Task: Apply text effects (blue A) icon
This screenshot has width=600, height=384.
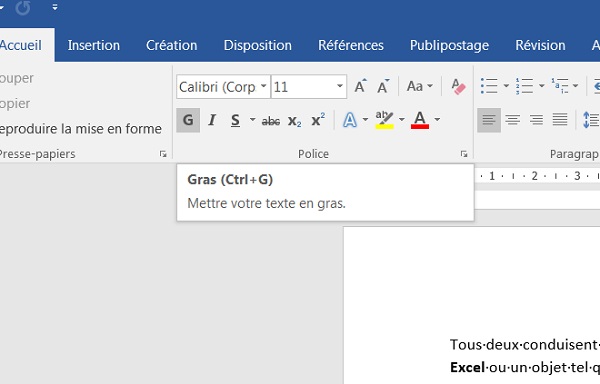Action: click(350, 120)
